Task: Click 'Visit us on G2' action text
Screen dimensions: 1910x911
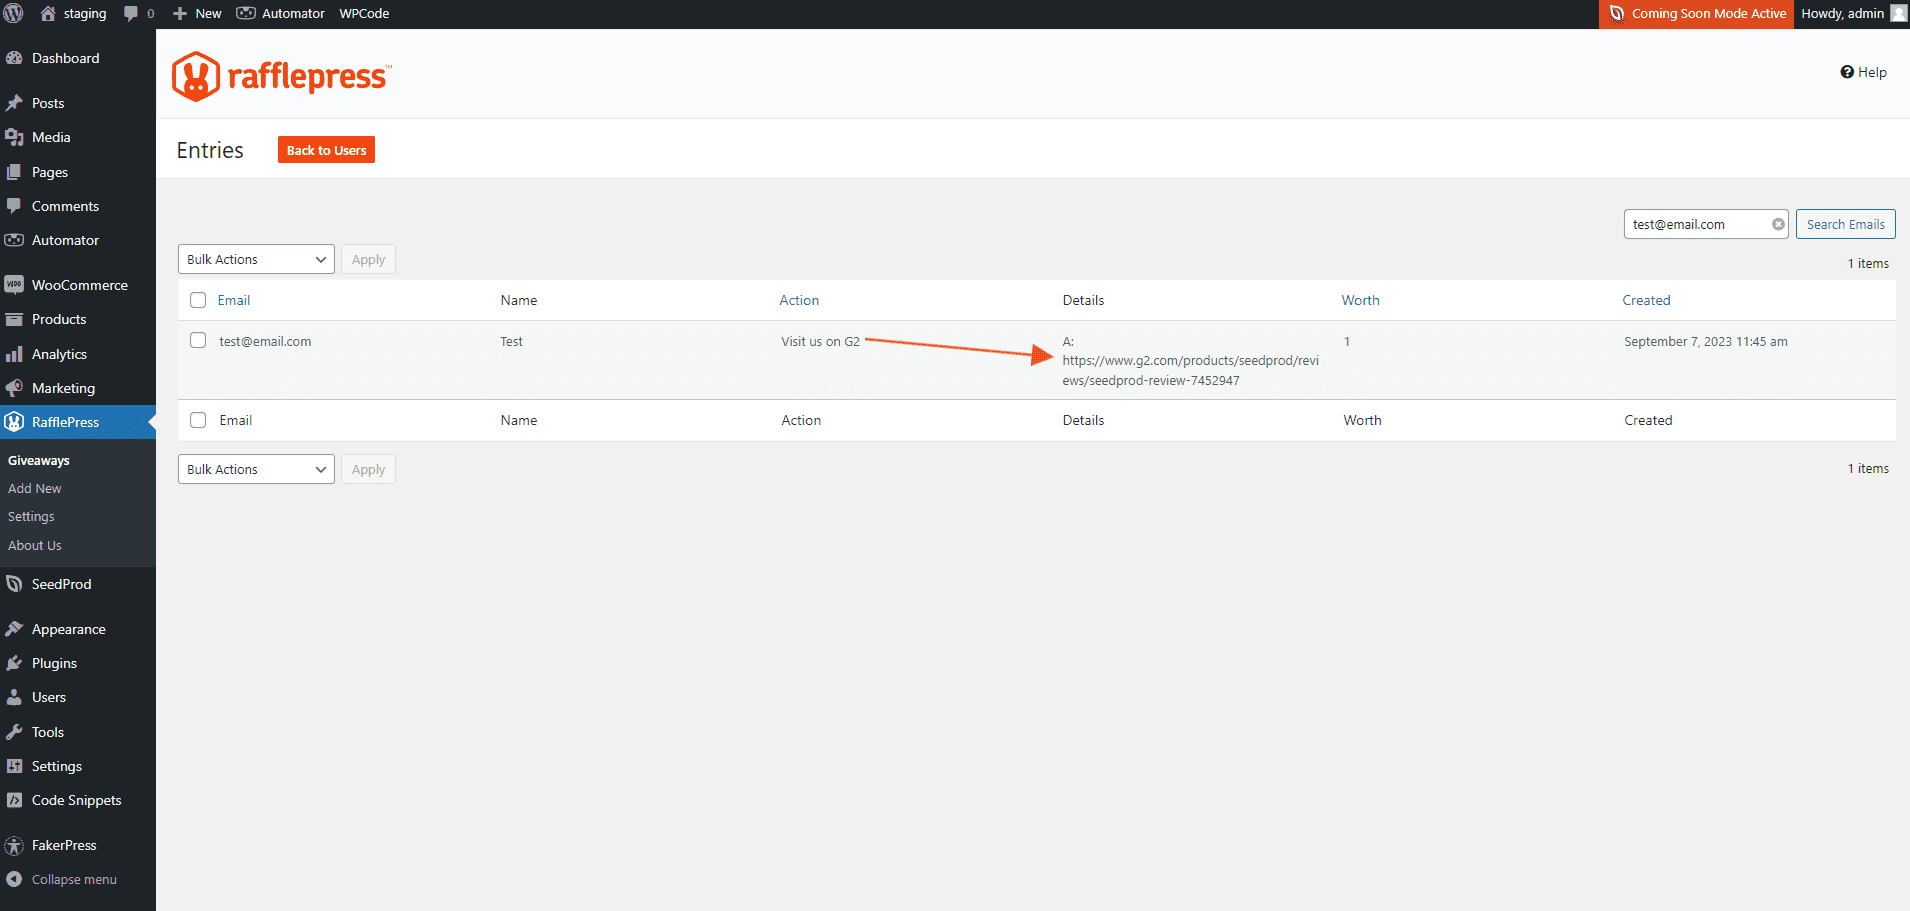Action: click(x=820, y=341)
